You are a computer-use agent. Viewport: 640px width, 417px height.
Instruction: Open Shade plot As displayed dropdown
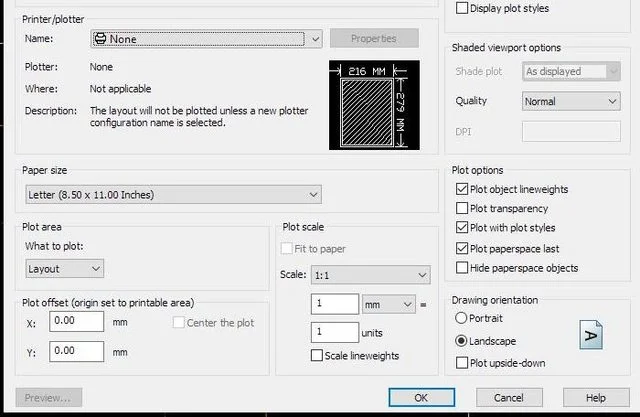(571, 71)
